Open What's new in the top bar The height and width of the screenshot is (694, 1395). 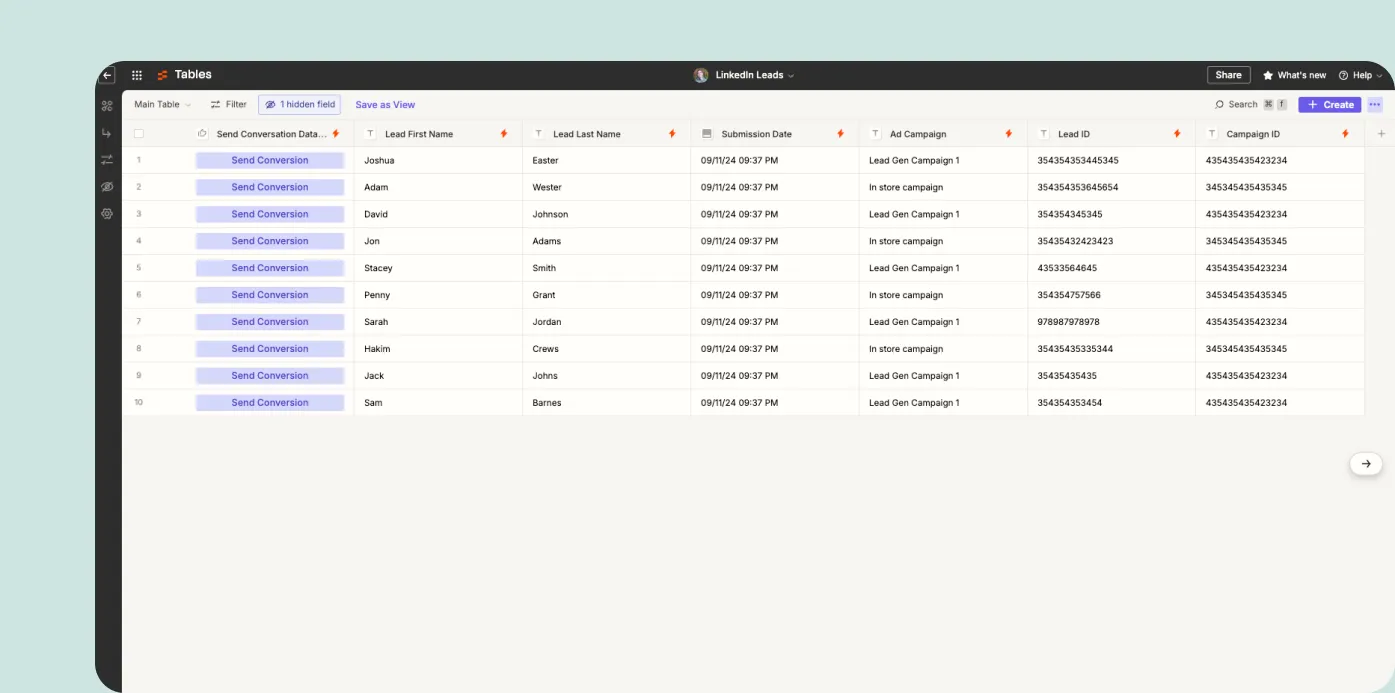pyautogui.click(x=1294, y=75)
